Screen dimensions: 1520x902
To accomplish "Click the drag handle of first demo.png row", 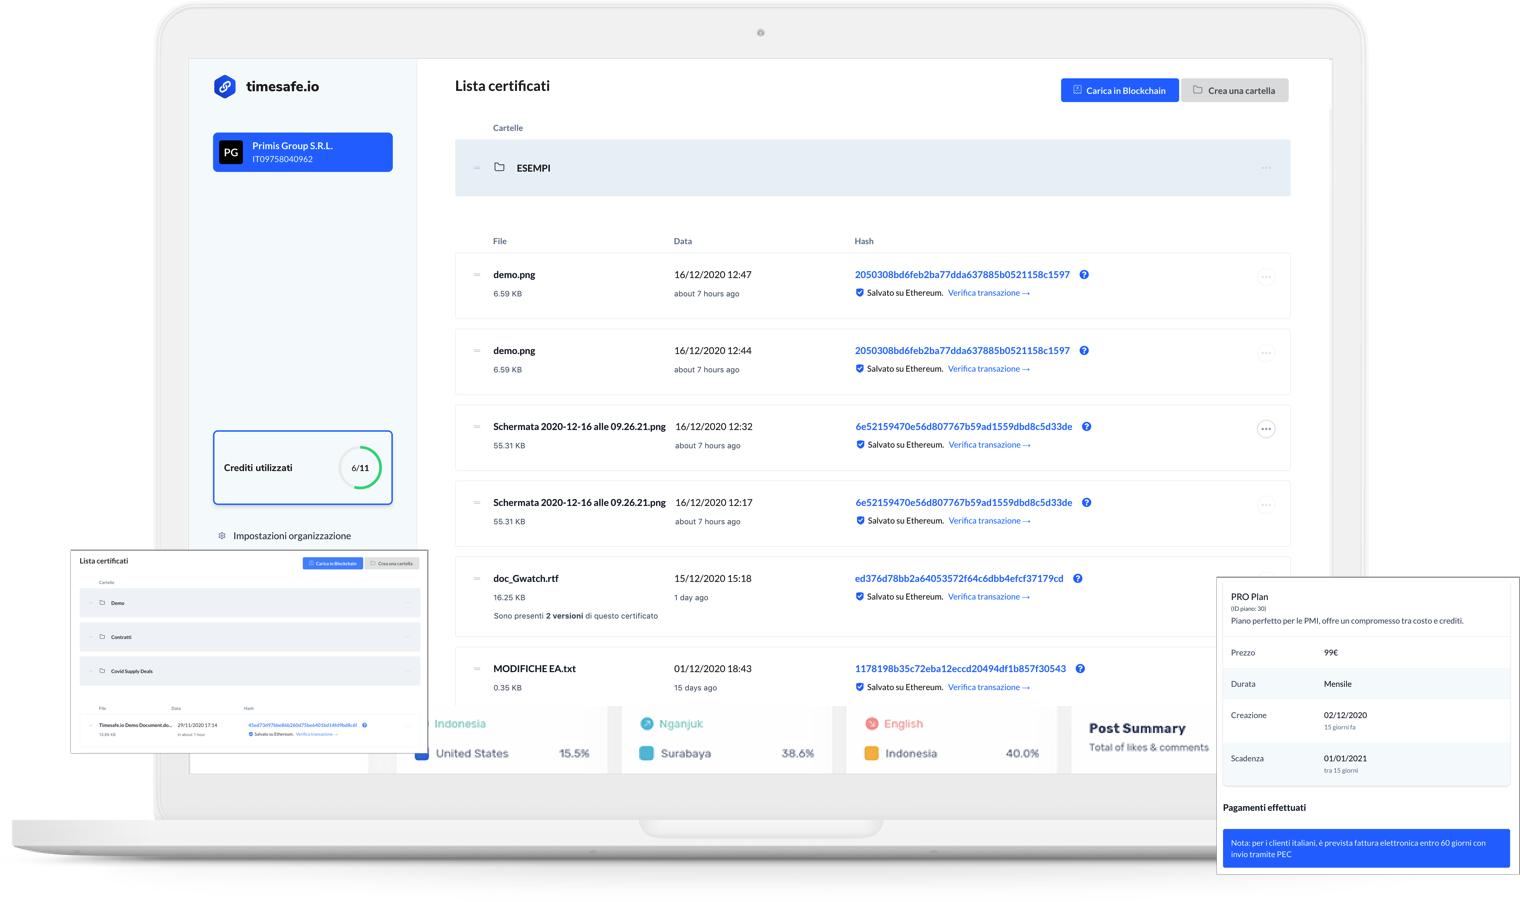I will (x=476, y=275).
